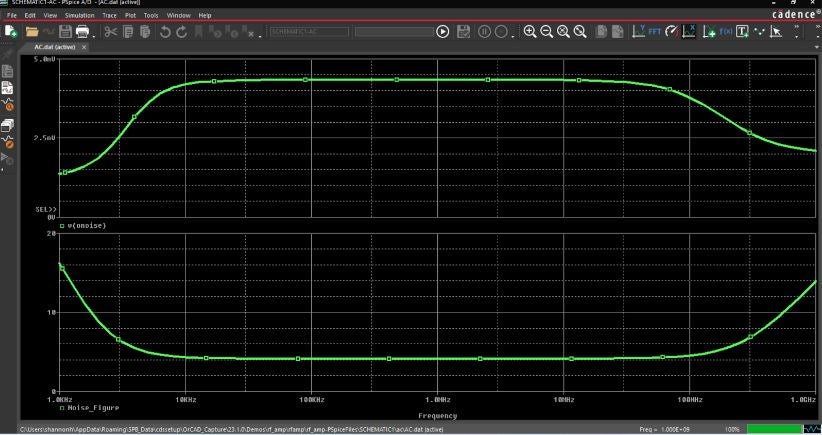822x435 pixels.
Task: Stop the simulation
Action: (x=501, y=32)
